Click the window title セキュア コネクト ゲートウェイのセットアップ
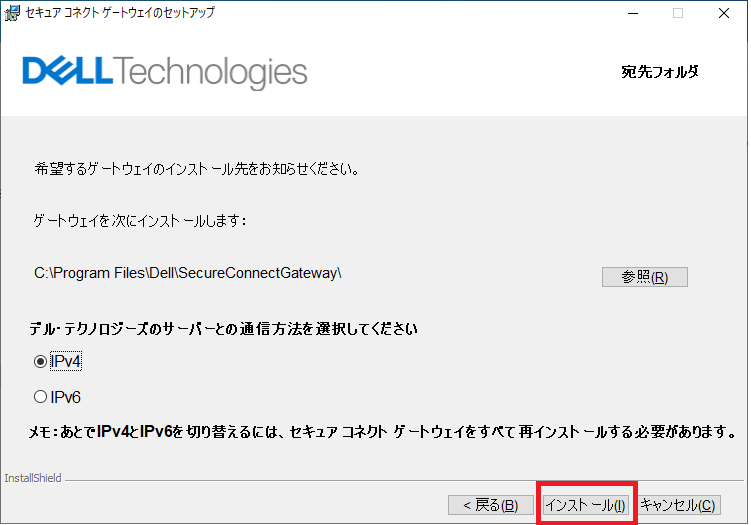 120,12
